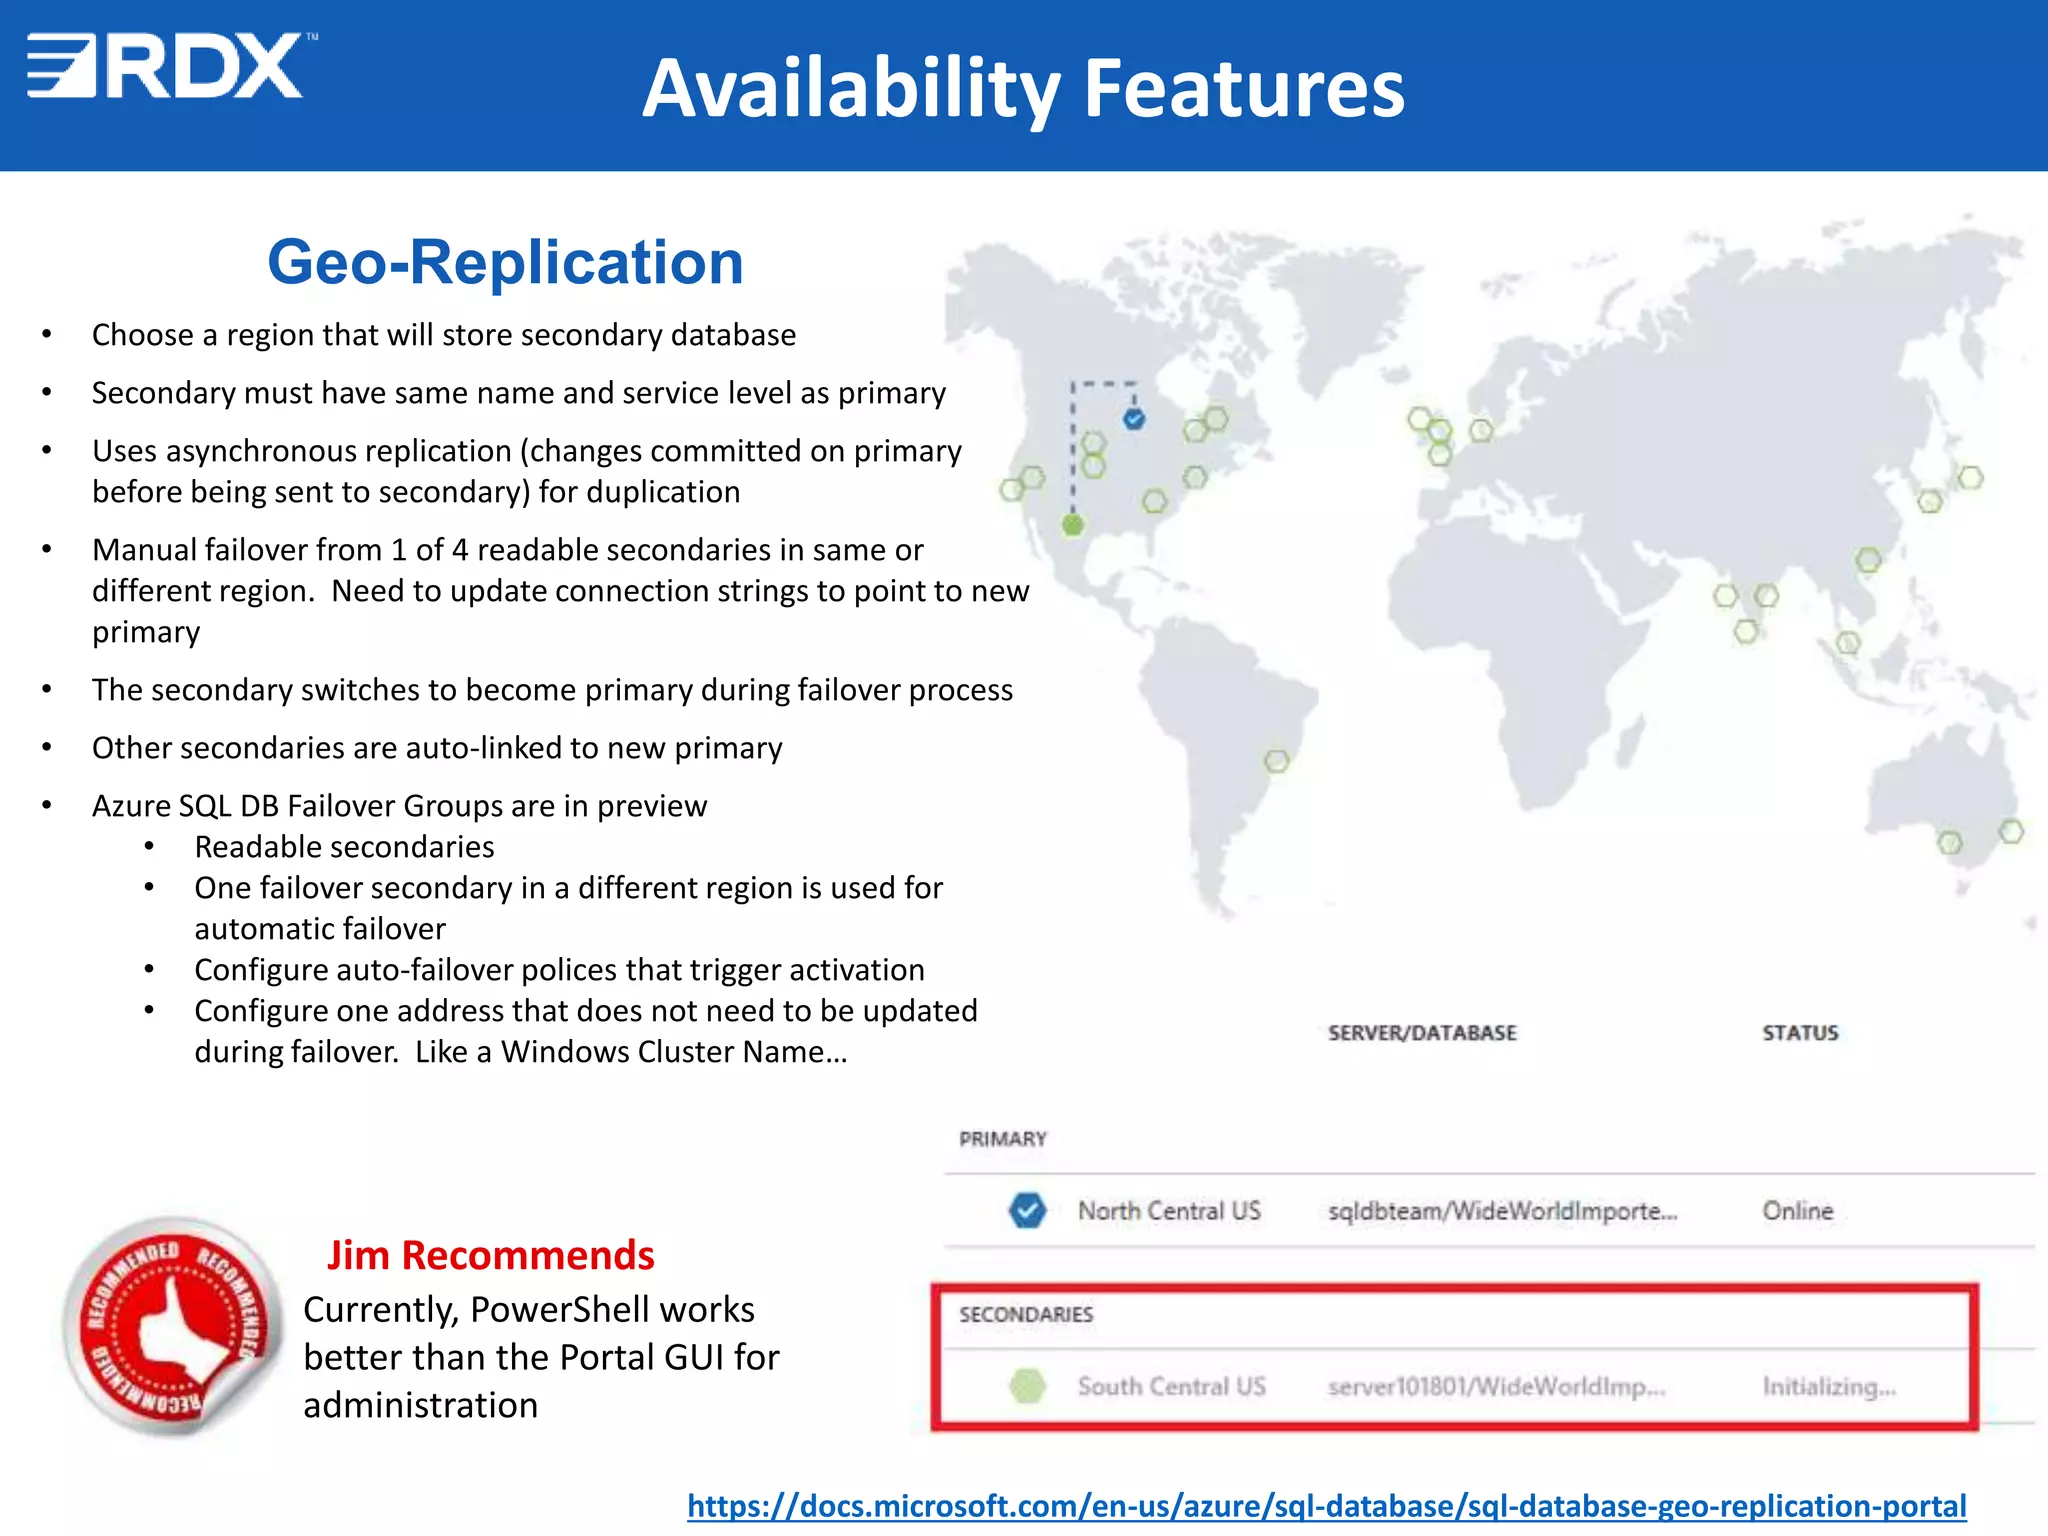Click the "Availability Features" title

click(1023, 88)
